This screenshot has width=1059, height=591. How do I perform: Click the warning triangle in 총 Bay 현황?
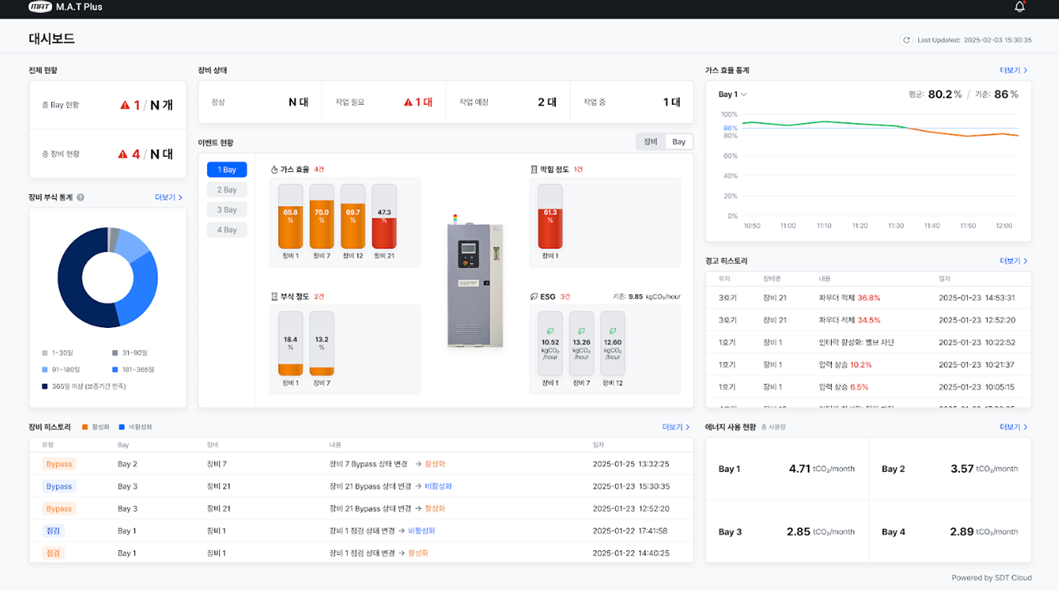[x=125, y=105]
